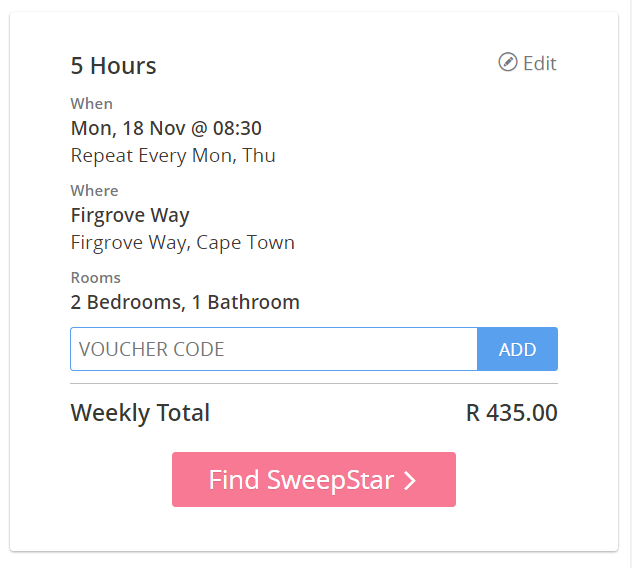Image resolution: width=632 pixels, height=568 pixels.
Task: Click the VOUCHER CODE input field
Action: 274,349
